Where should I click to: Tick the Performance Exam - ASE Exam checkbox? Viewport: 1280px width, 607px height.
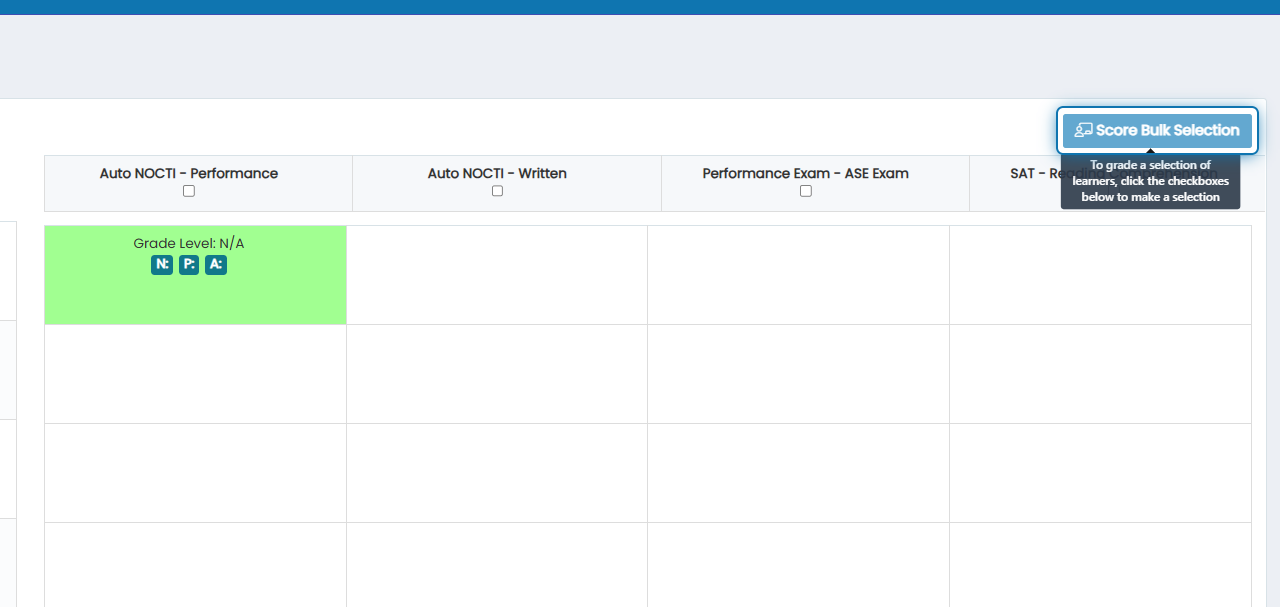coord(806,191)
